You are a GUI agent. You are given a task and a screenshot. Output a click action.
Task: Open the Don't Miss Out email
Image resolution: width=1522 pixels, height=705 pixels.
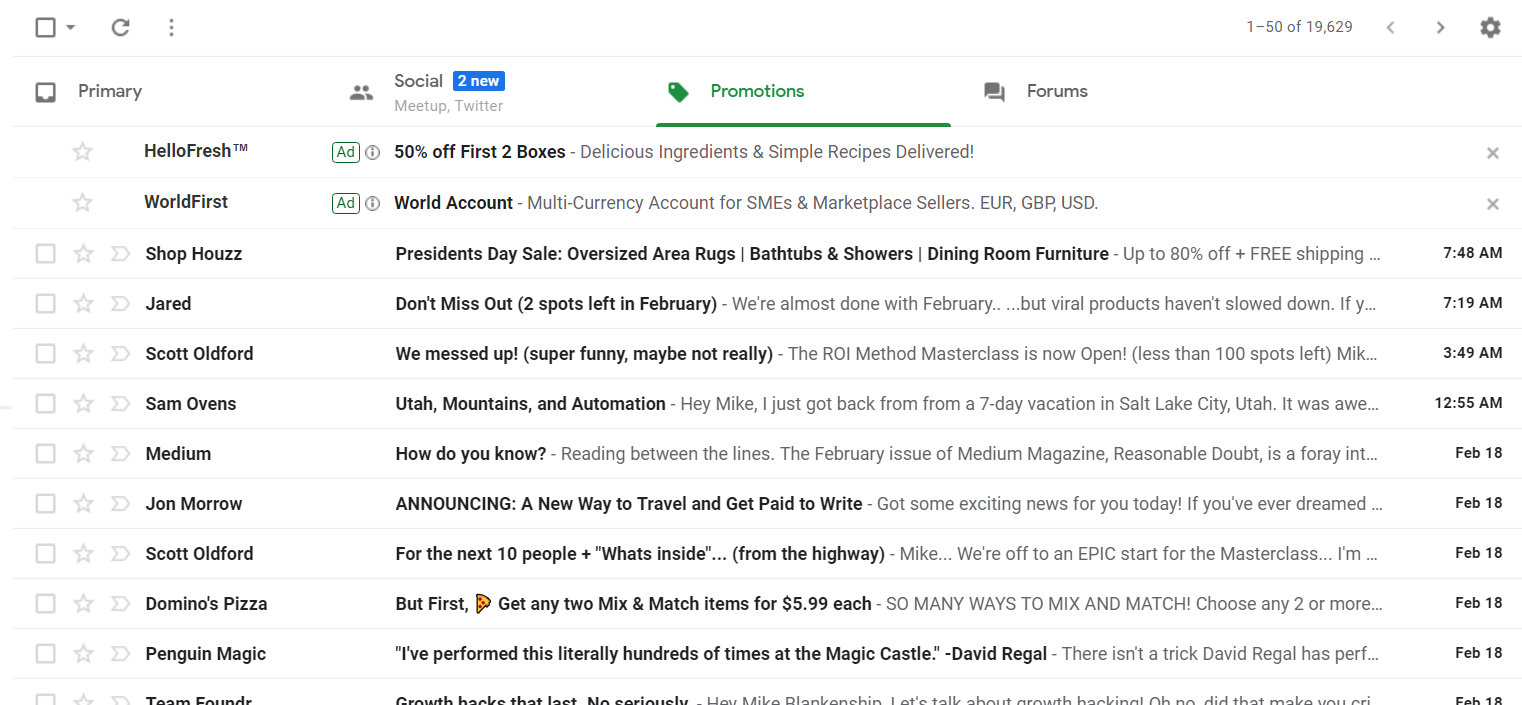(767, 304)
